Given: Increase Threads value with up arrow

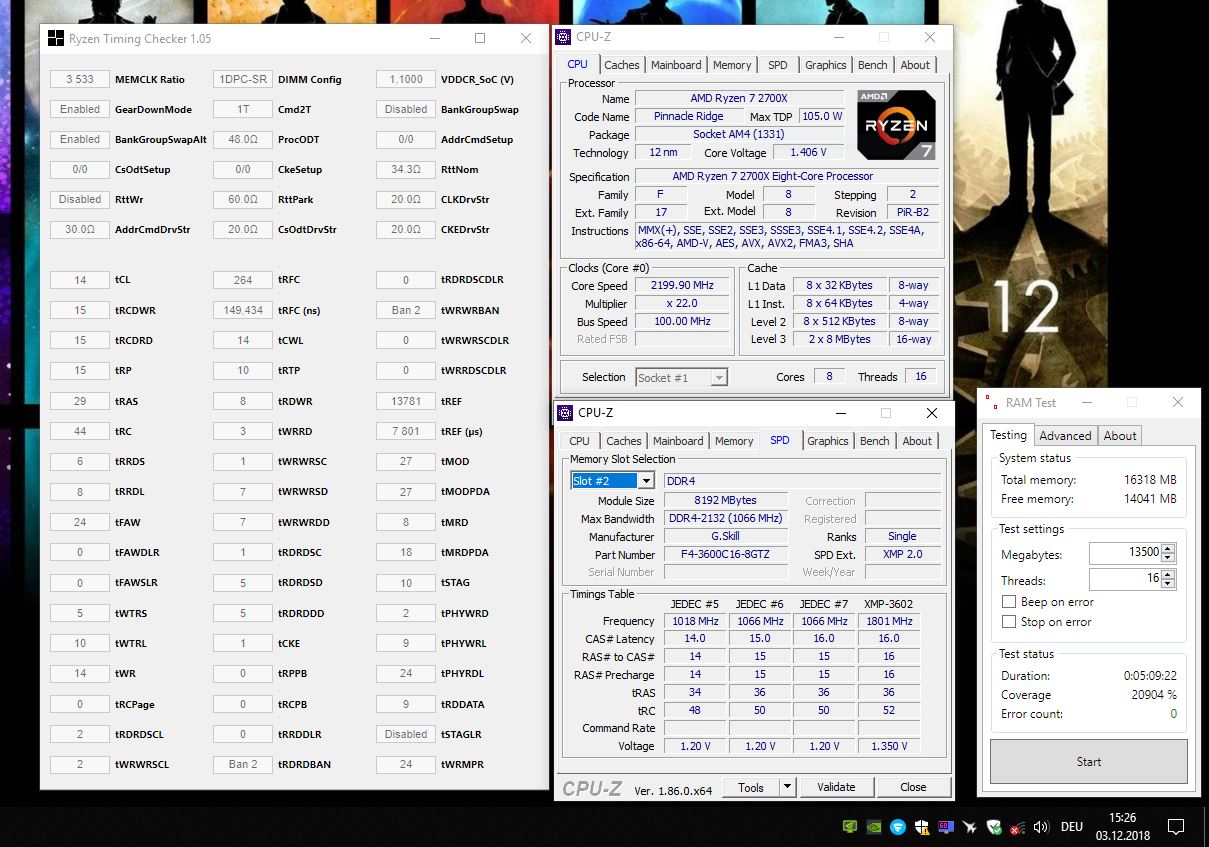Looking at the screenshot, I should [x=1169, y=574].
